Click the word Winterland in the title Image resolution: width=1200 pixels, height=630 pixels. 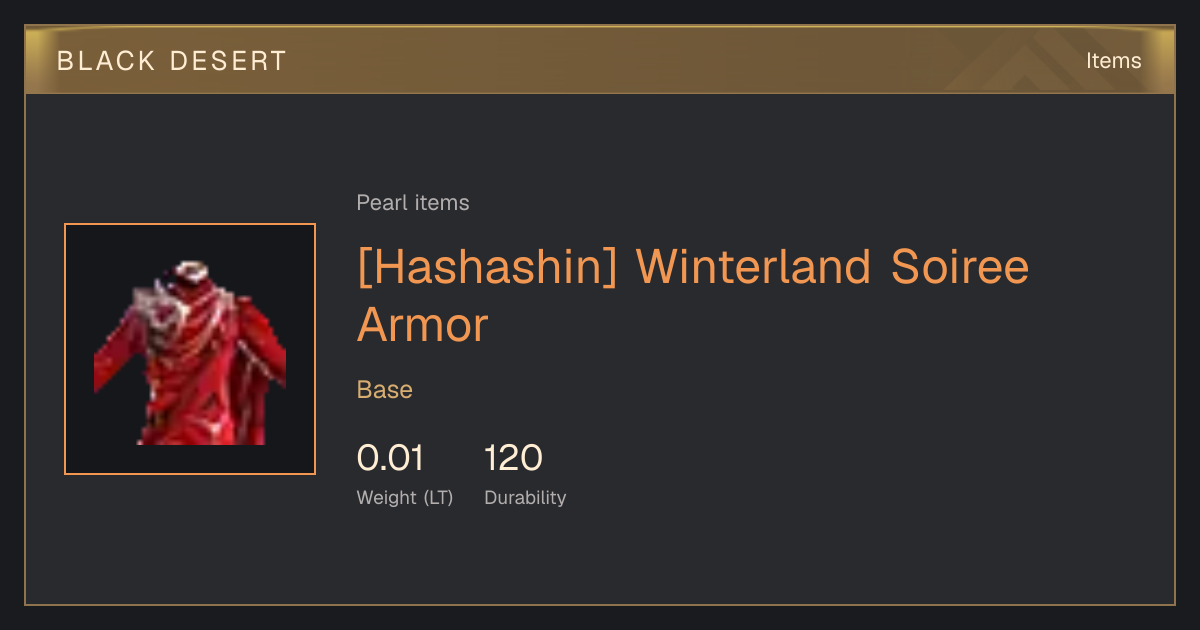754,268
